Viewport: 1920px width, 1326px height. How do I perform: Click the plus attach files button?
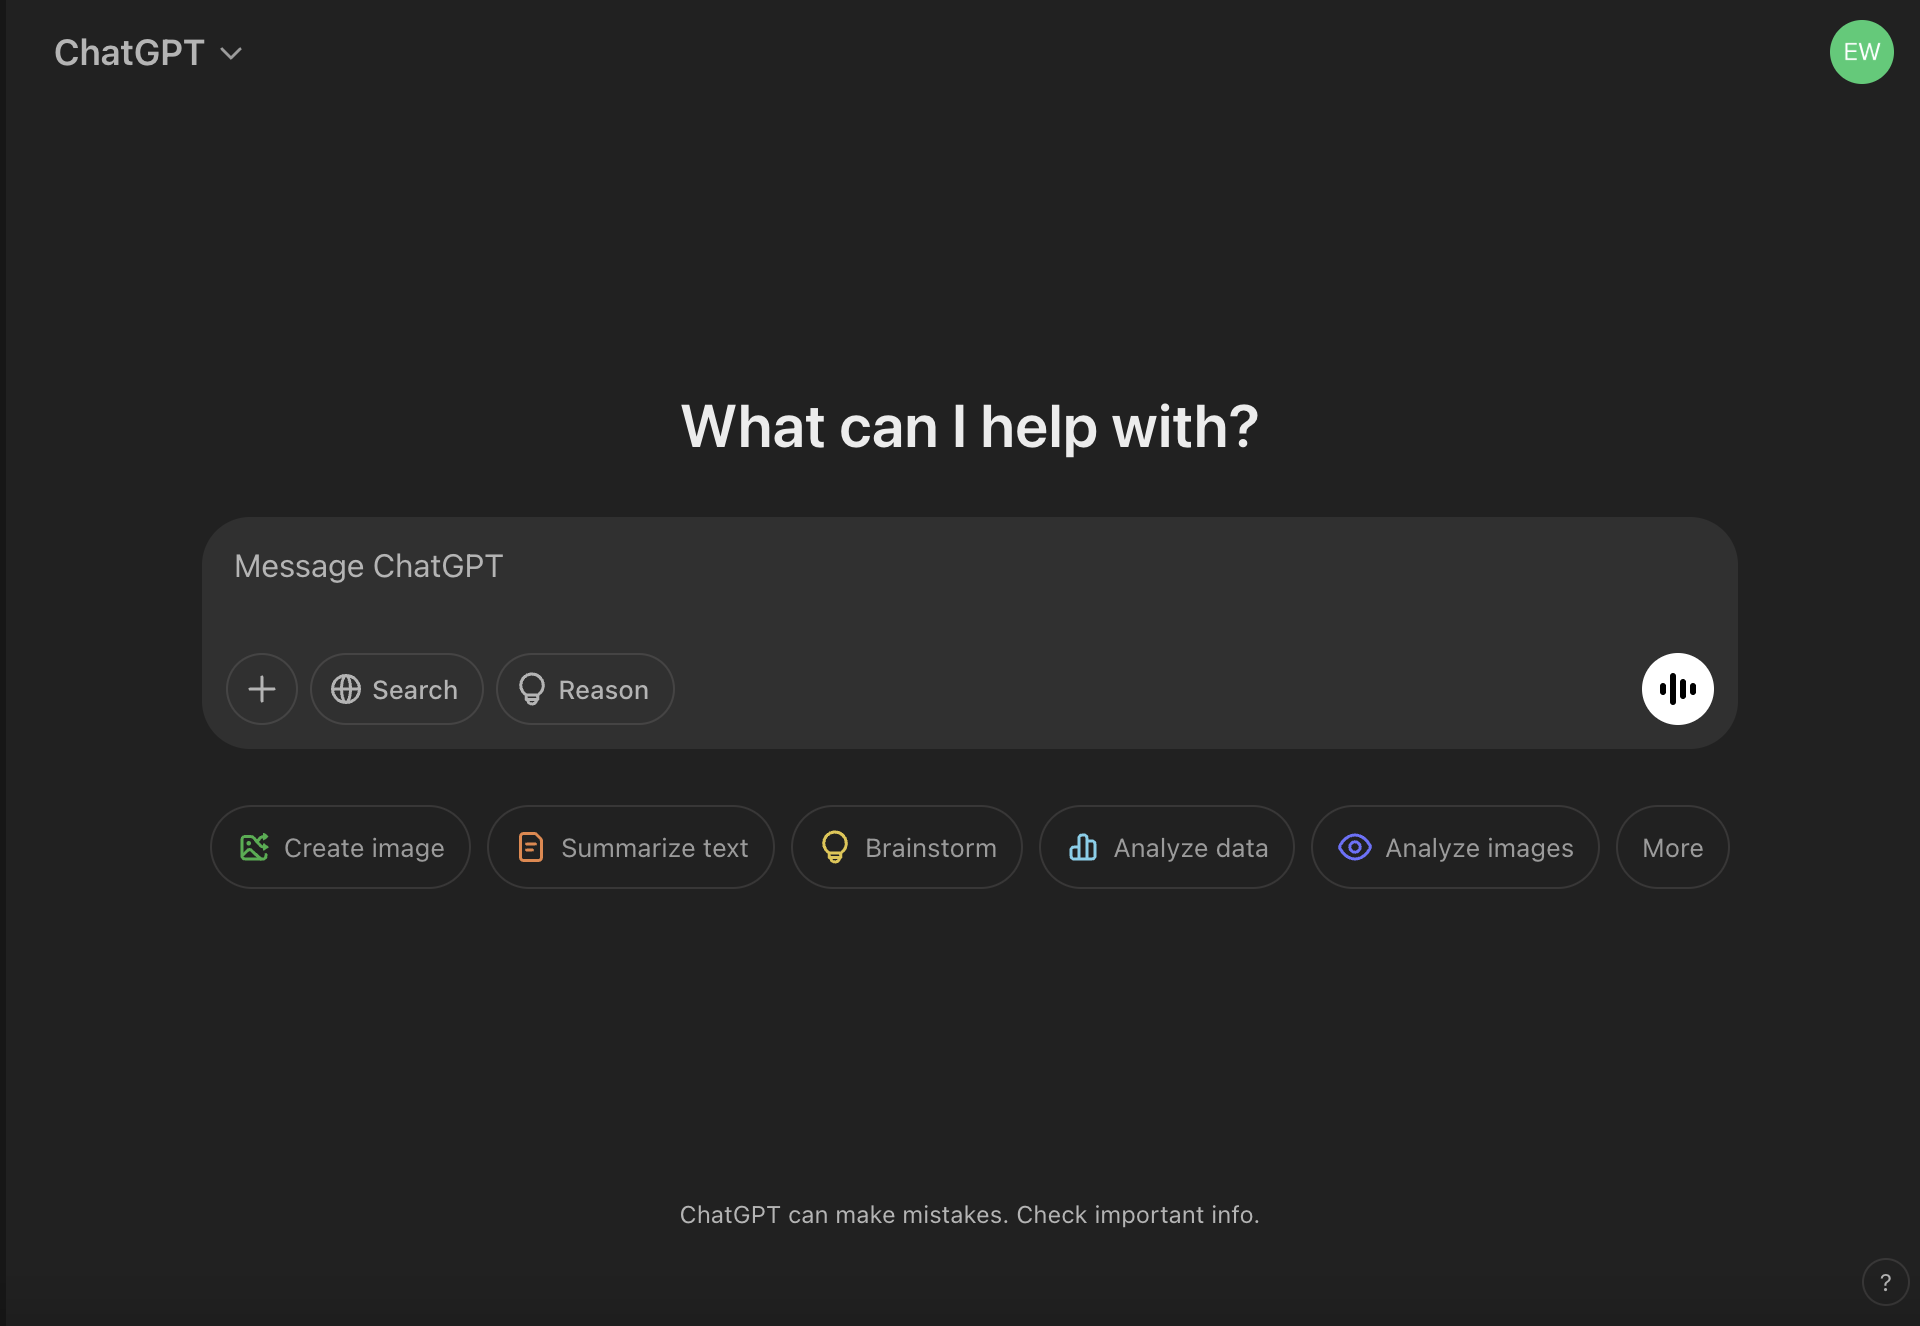[x=262, y=689]
